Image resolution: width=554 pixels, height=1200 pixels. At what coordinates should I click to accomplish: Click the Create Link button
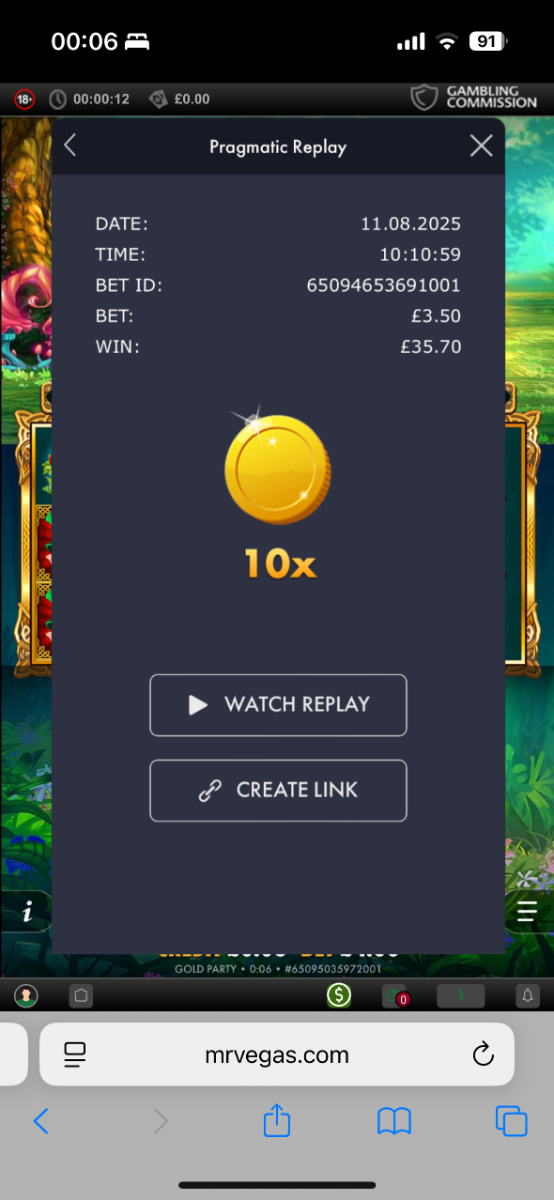[278, 790]
